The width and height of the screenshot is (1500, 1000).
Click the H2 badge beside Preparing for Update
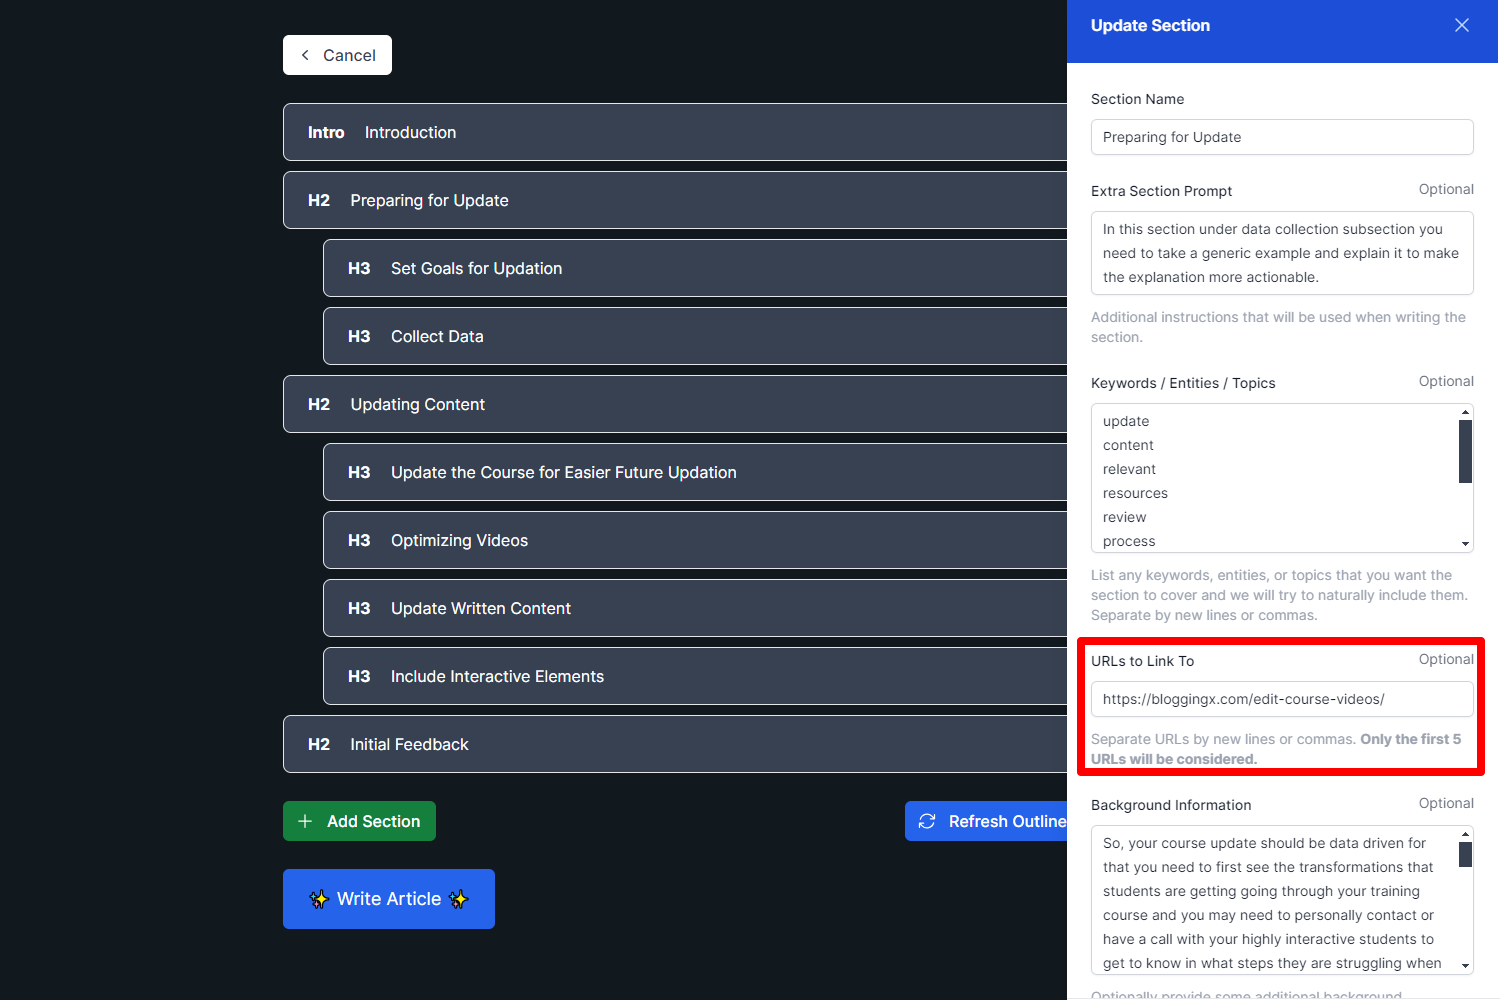(319, 200)
